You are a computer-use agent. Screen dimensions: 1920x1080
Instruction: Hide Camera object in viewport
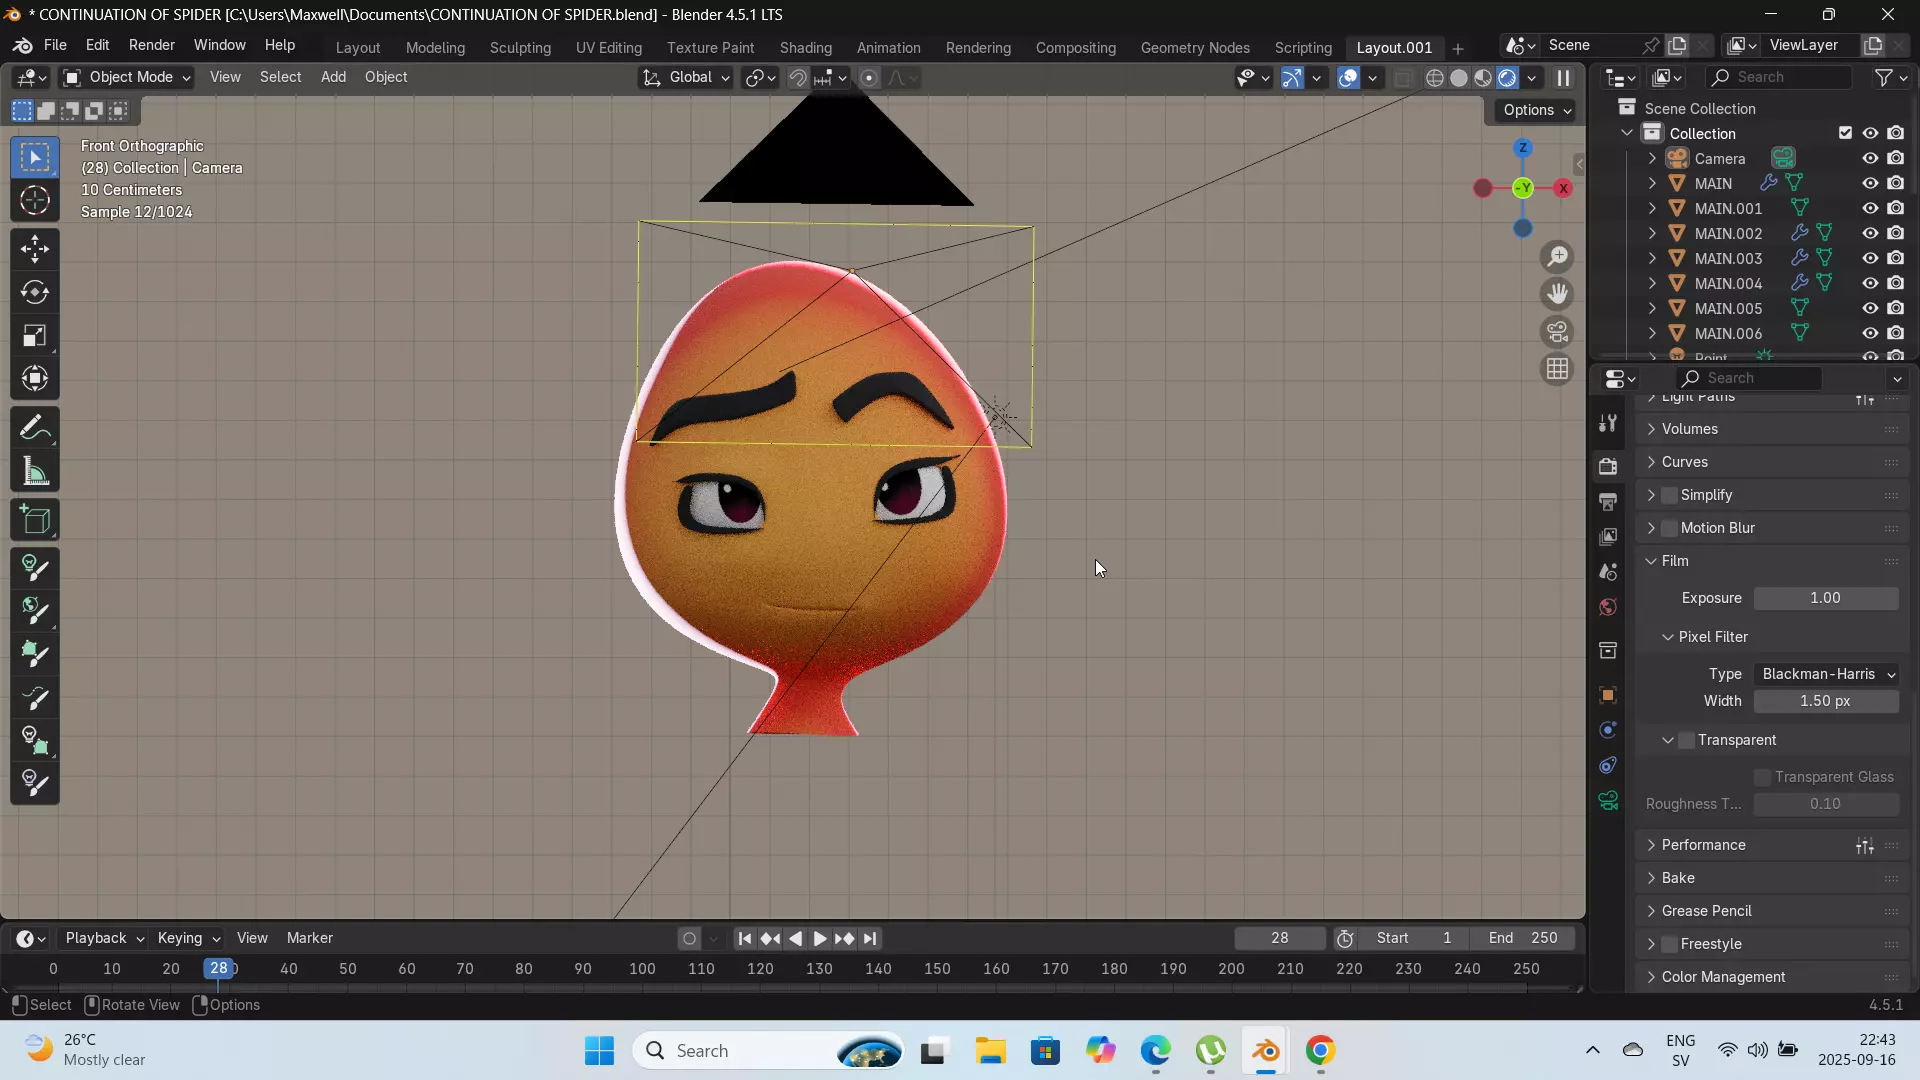click(1870, 158)
